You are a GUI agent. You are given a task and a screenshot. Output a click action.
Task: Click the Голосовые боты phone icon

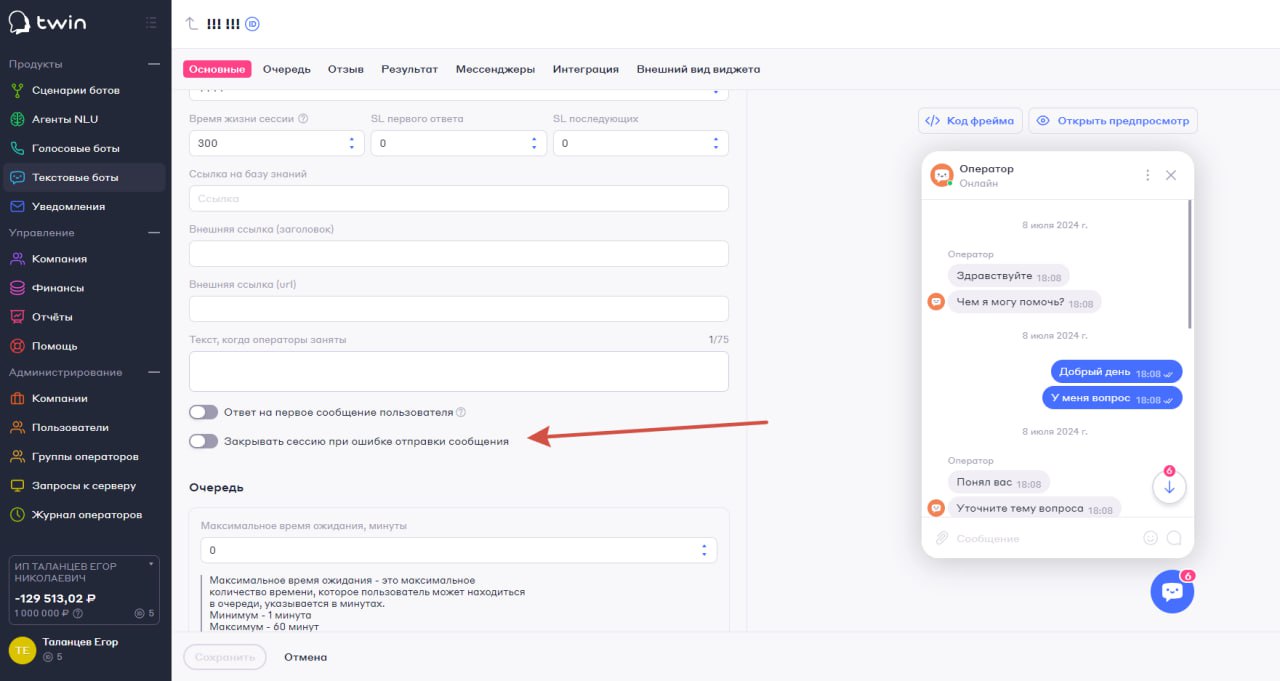(17, 148)
